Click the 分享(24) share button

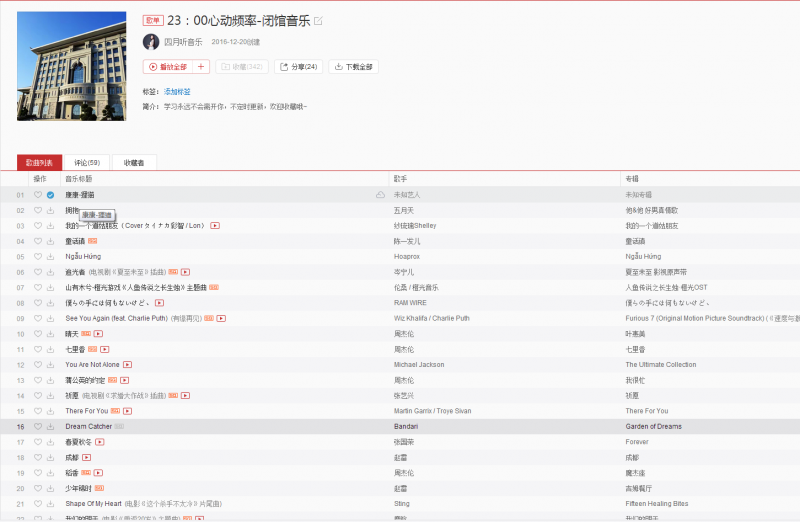(x=299, y=67)
